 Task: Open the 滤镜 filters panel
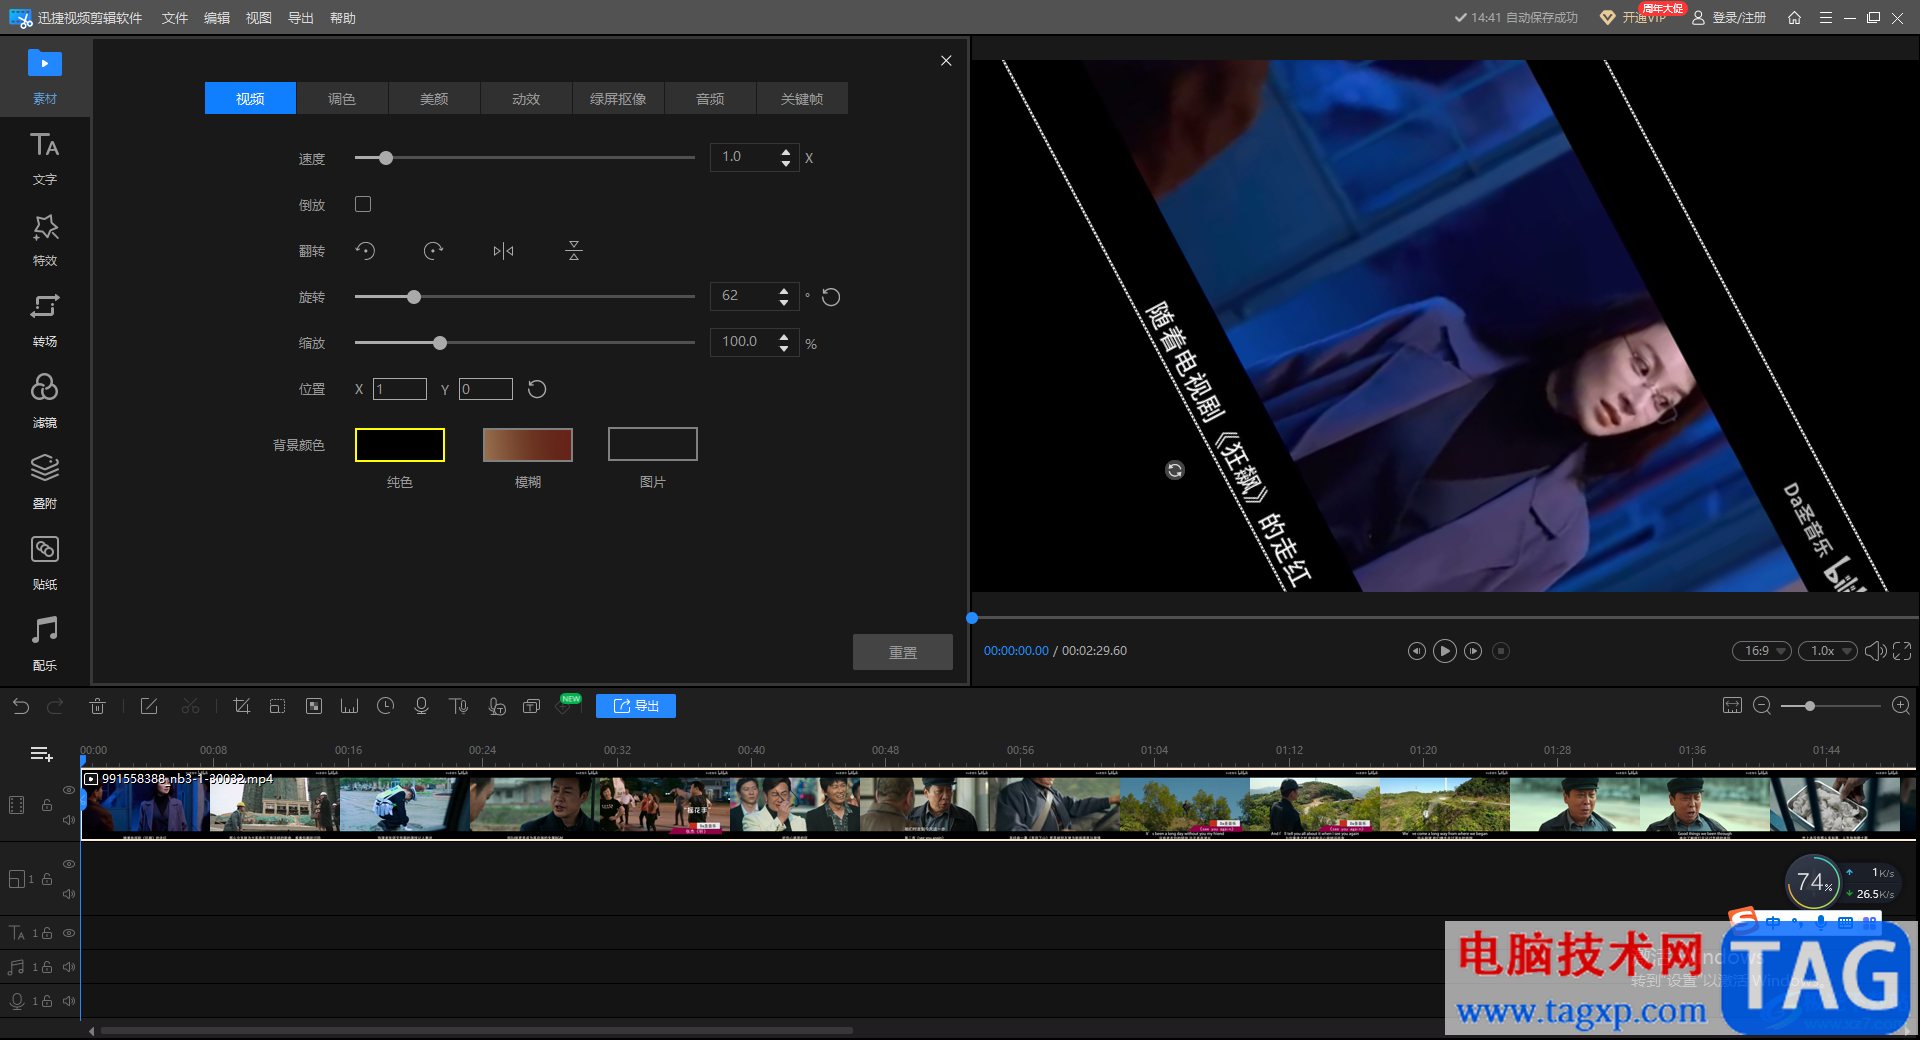click(44, 401)
